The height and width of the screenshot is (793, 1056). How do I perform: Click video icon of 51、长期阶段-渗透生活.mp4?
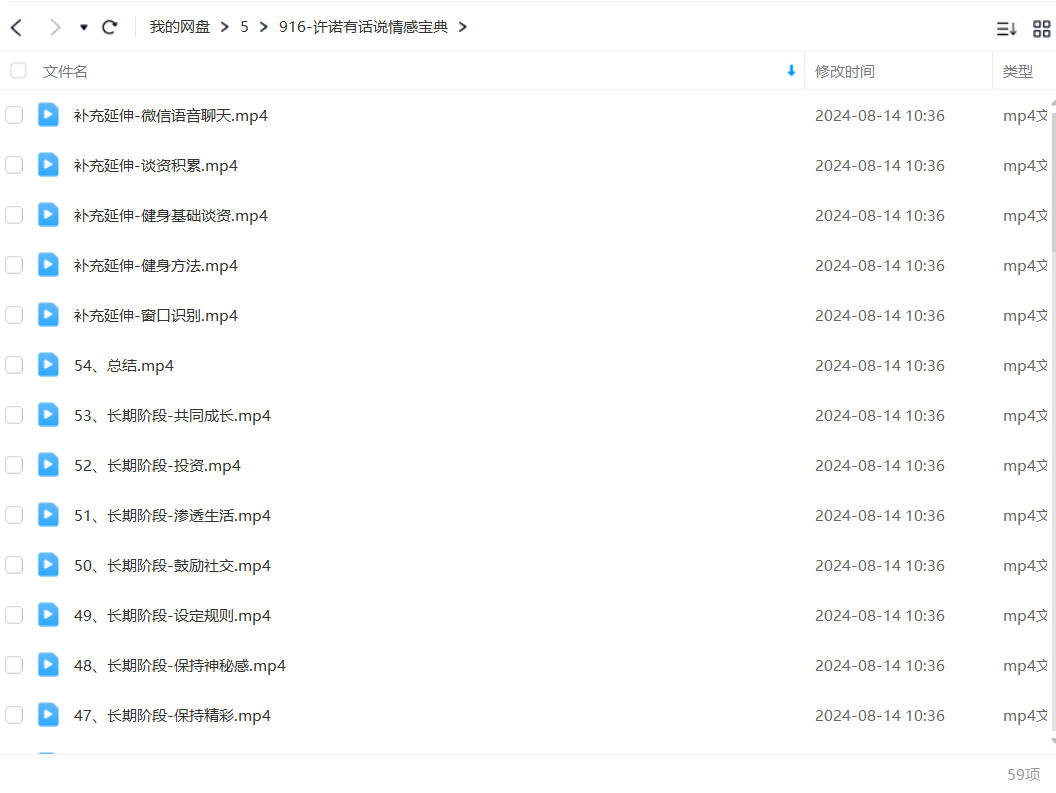48,515
